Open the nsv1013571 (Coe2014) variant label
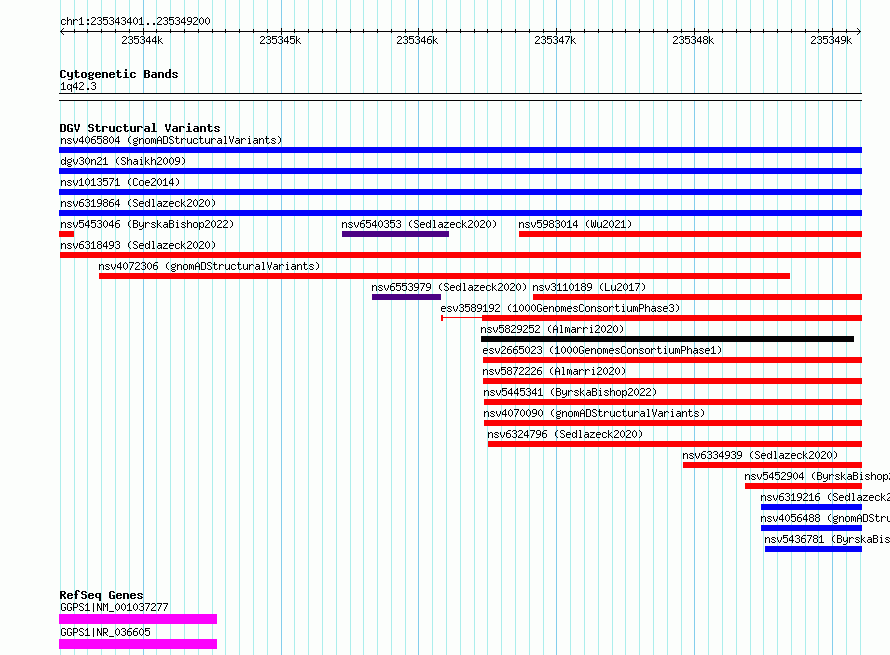This screenshot has width=890, height=655. 120,182
